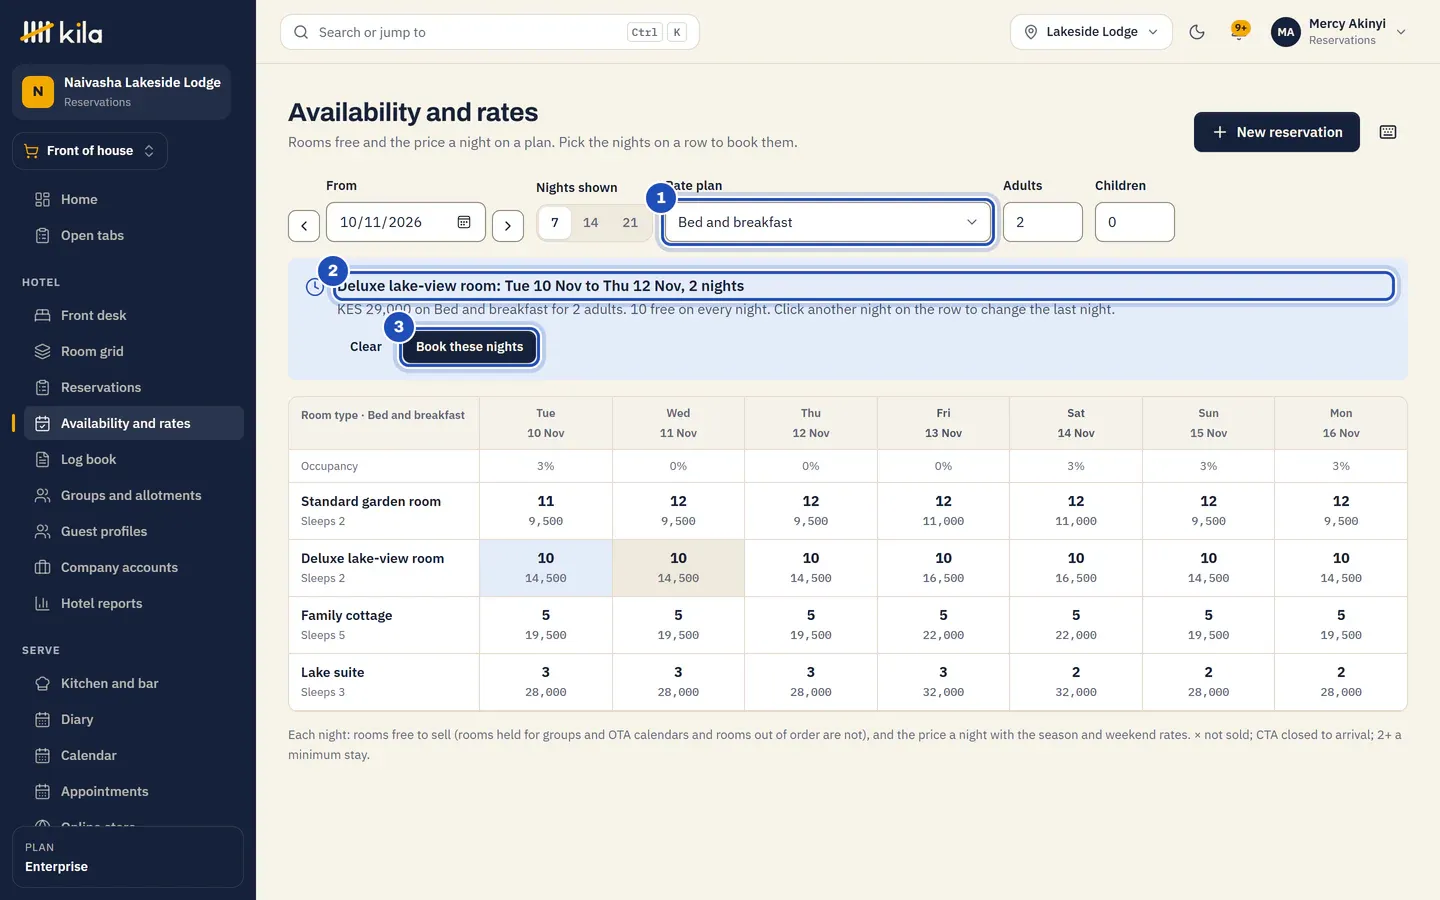This screenshot has width=1440, height=900.
Task: Open keyboard shortcuts icon beside New reservation
Action: tap(1388, 132)
